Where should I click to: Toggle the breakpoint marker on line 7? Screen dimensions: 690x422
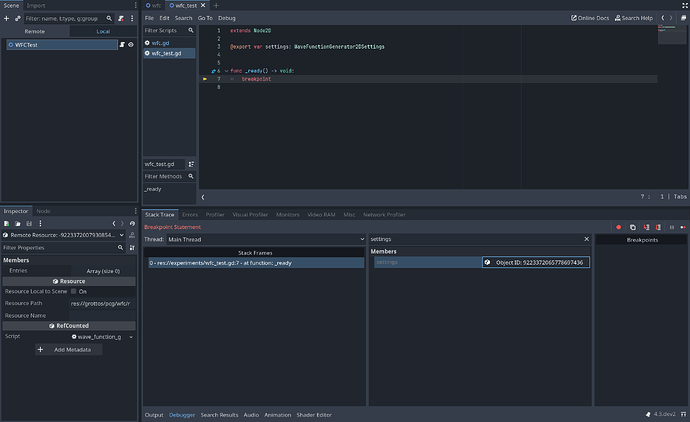[205, 79]
